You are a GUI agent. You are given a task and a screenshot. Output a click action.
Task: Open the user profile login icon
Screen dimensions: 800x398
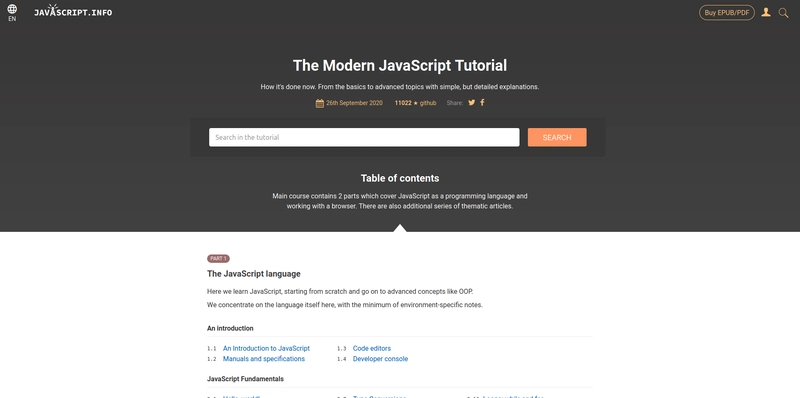pyautogui.click(x=766, y=12)
